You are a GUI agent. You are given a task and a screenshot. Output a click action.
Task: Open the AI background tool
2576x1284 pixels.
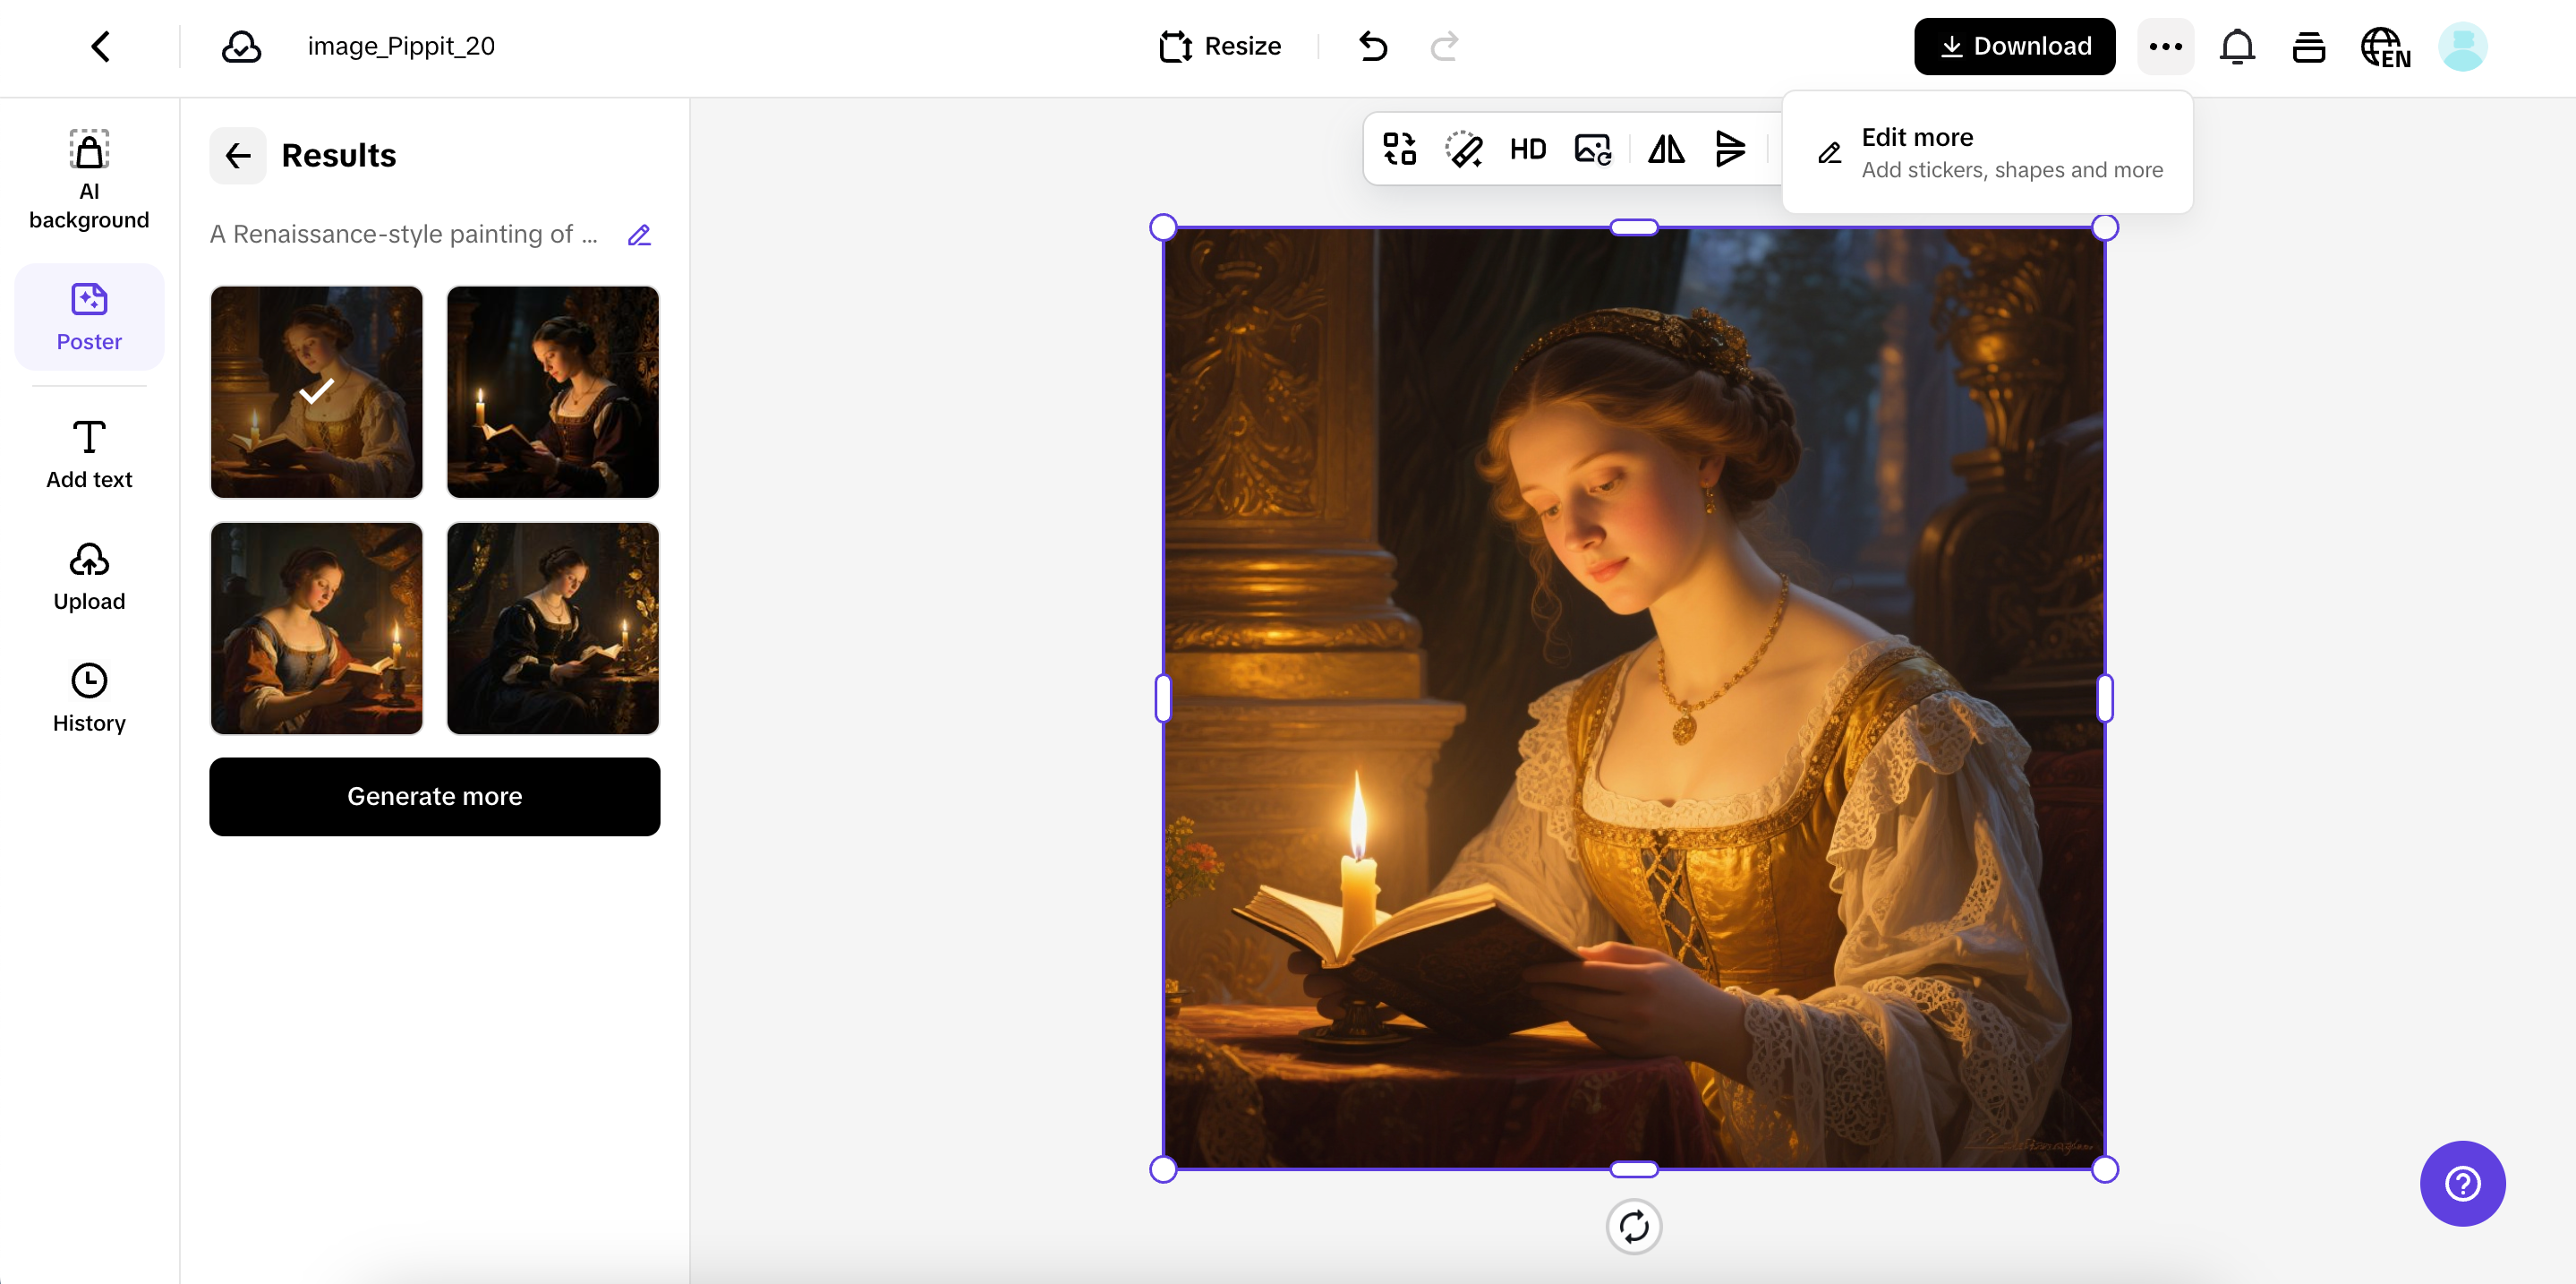tap(89, 180)
